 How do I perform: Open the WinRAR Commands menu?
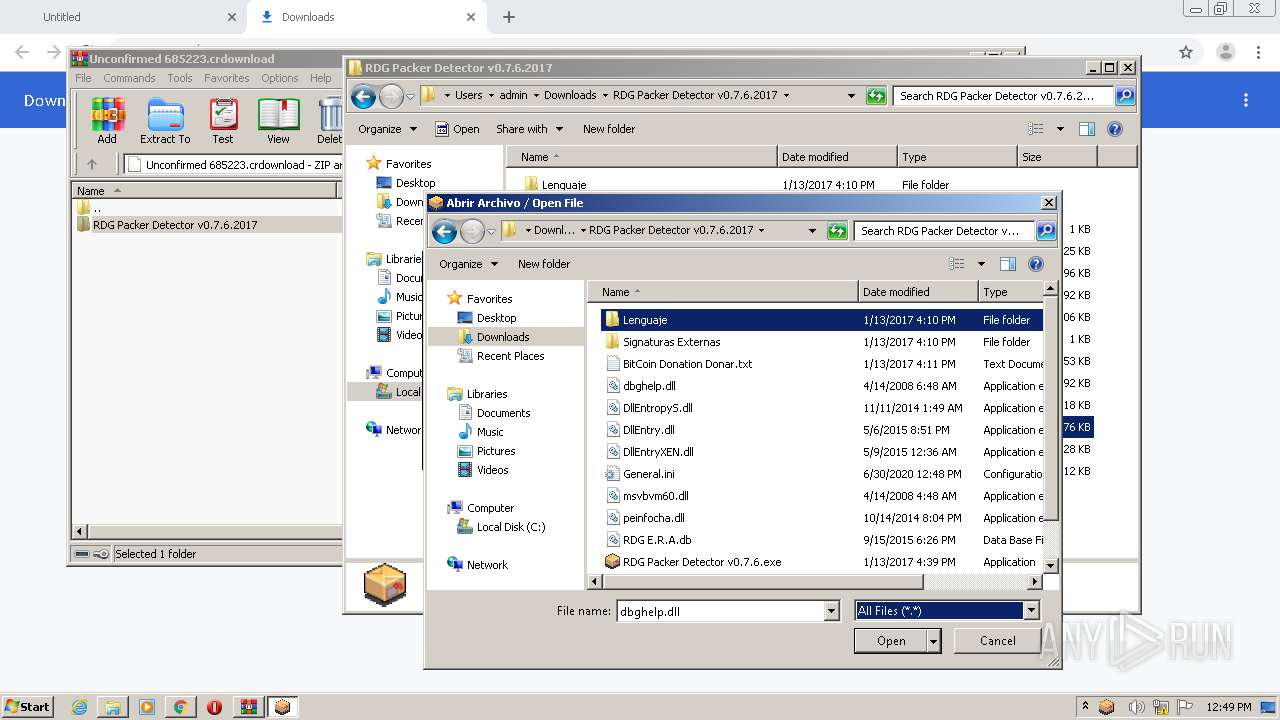click(129, 78)
